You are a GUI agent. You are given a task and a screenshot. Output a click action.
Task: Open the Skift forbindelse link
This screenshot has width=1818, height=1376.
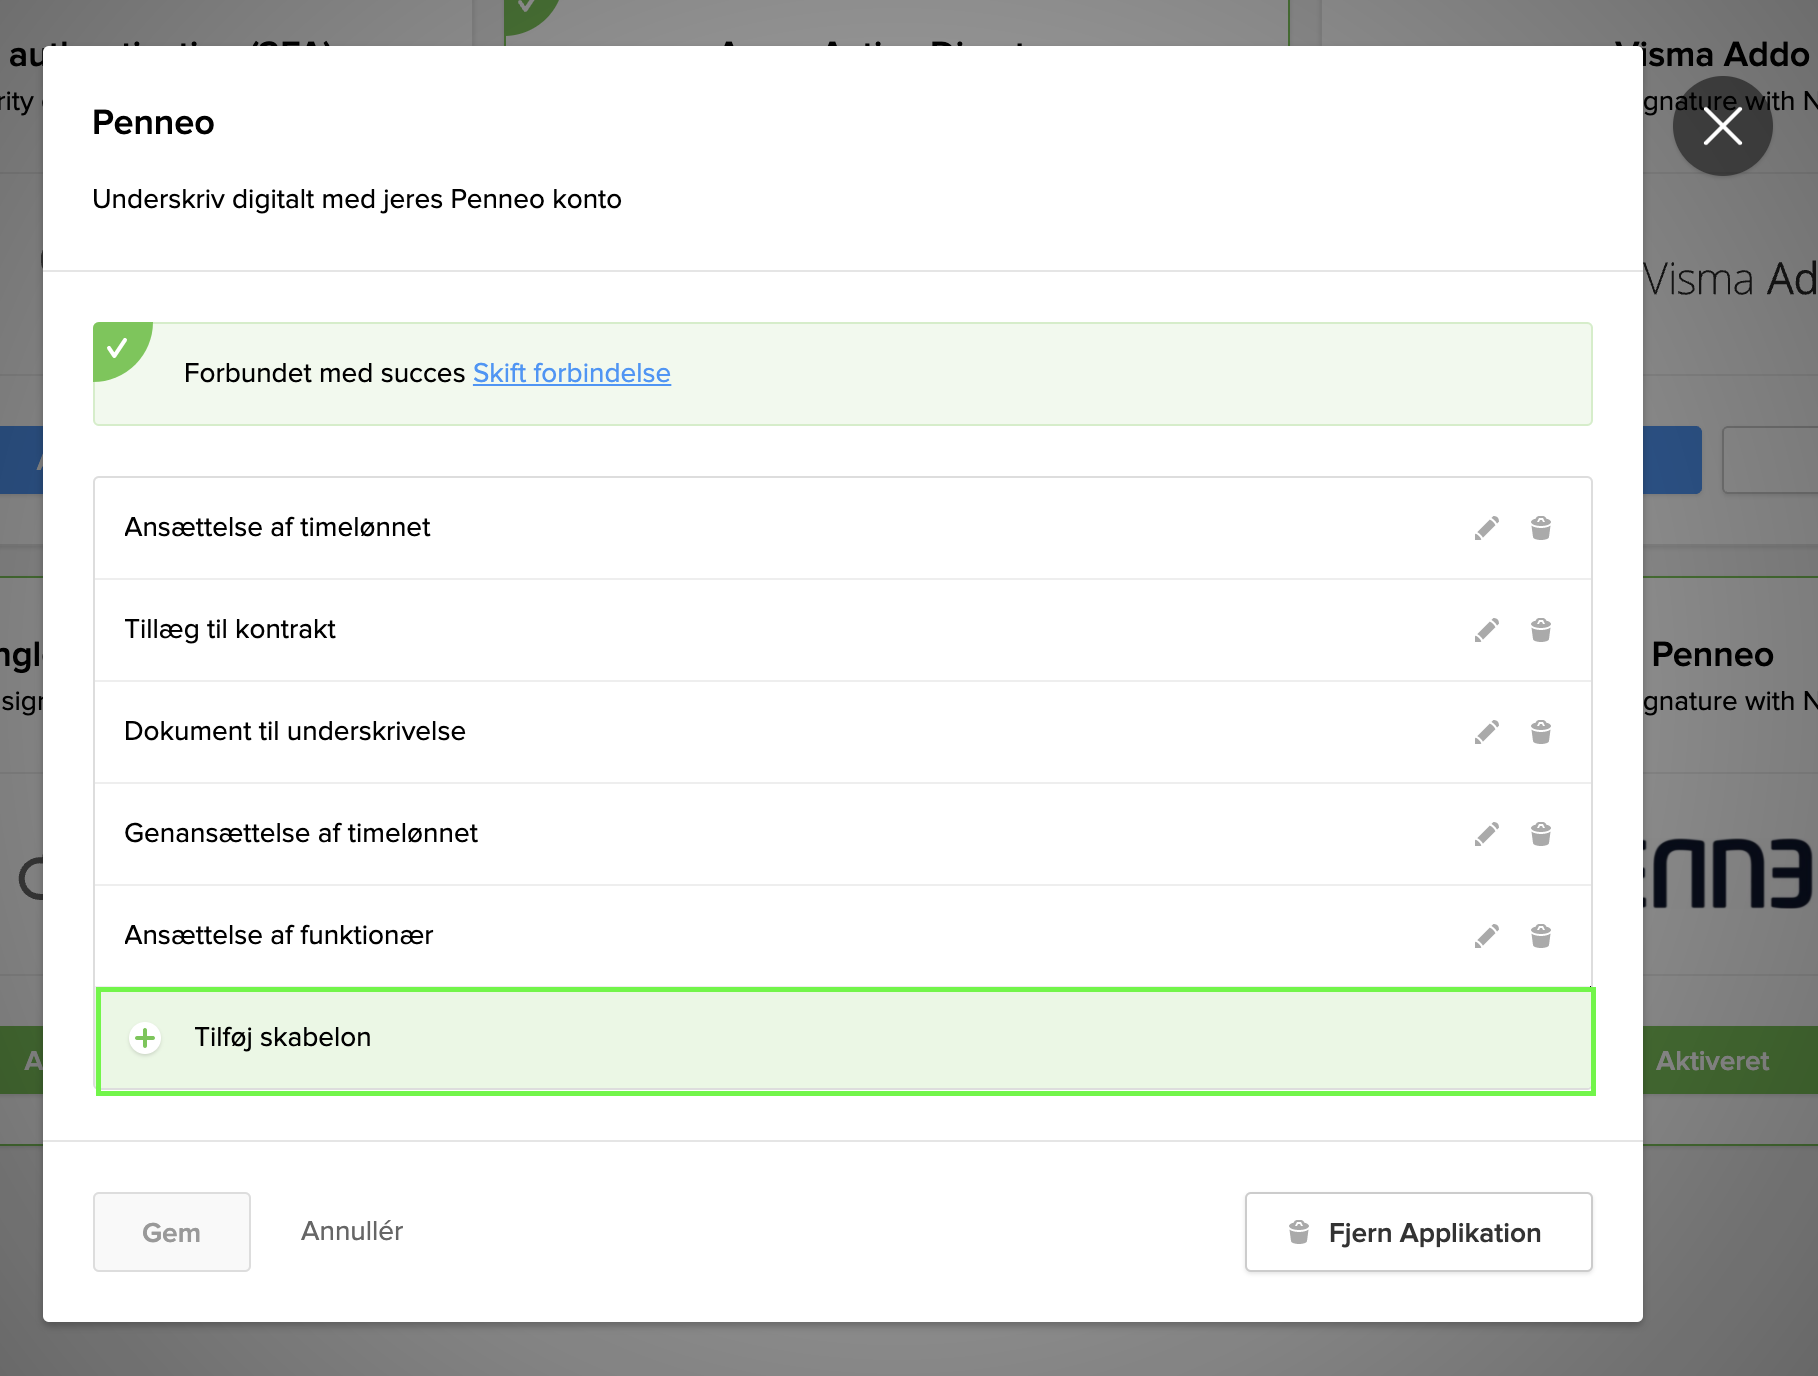click(571, 373)
